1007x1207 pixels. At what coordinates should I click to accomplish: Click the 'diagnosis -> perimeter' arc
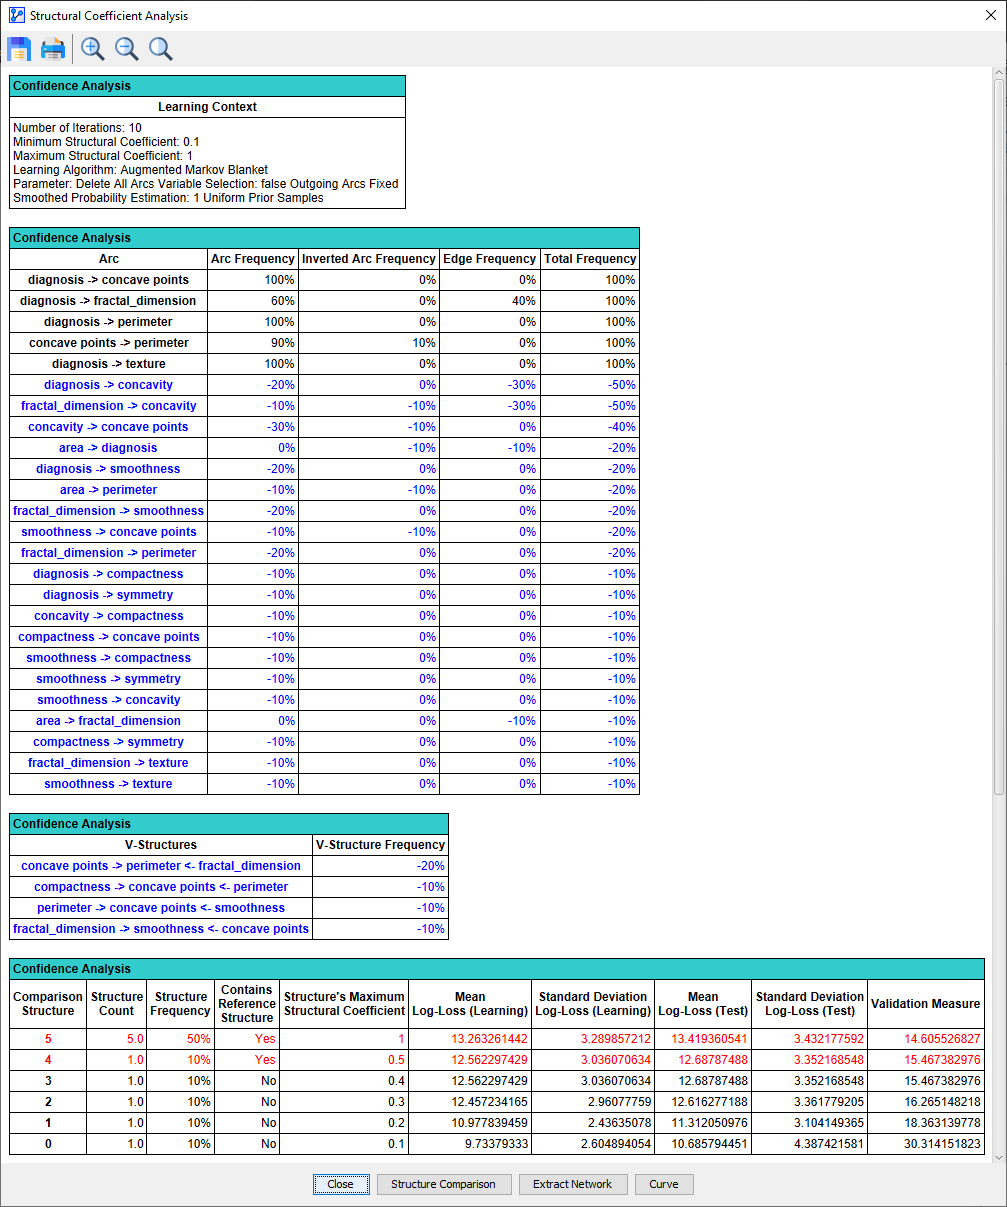tap(108, 322)
